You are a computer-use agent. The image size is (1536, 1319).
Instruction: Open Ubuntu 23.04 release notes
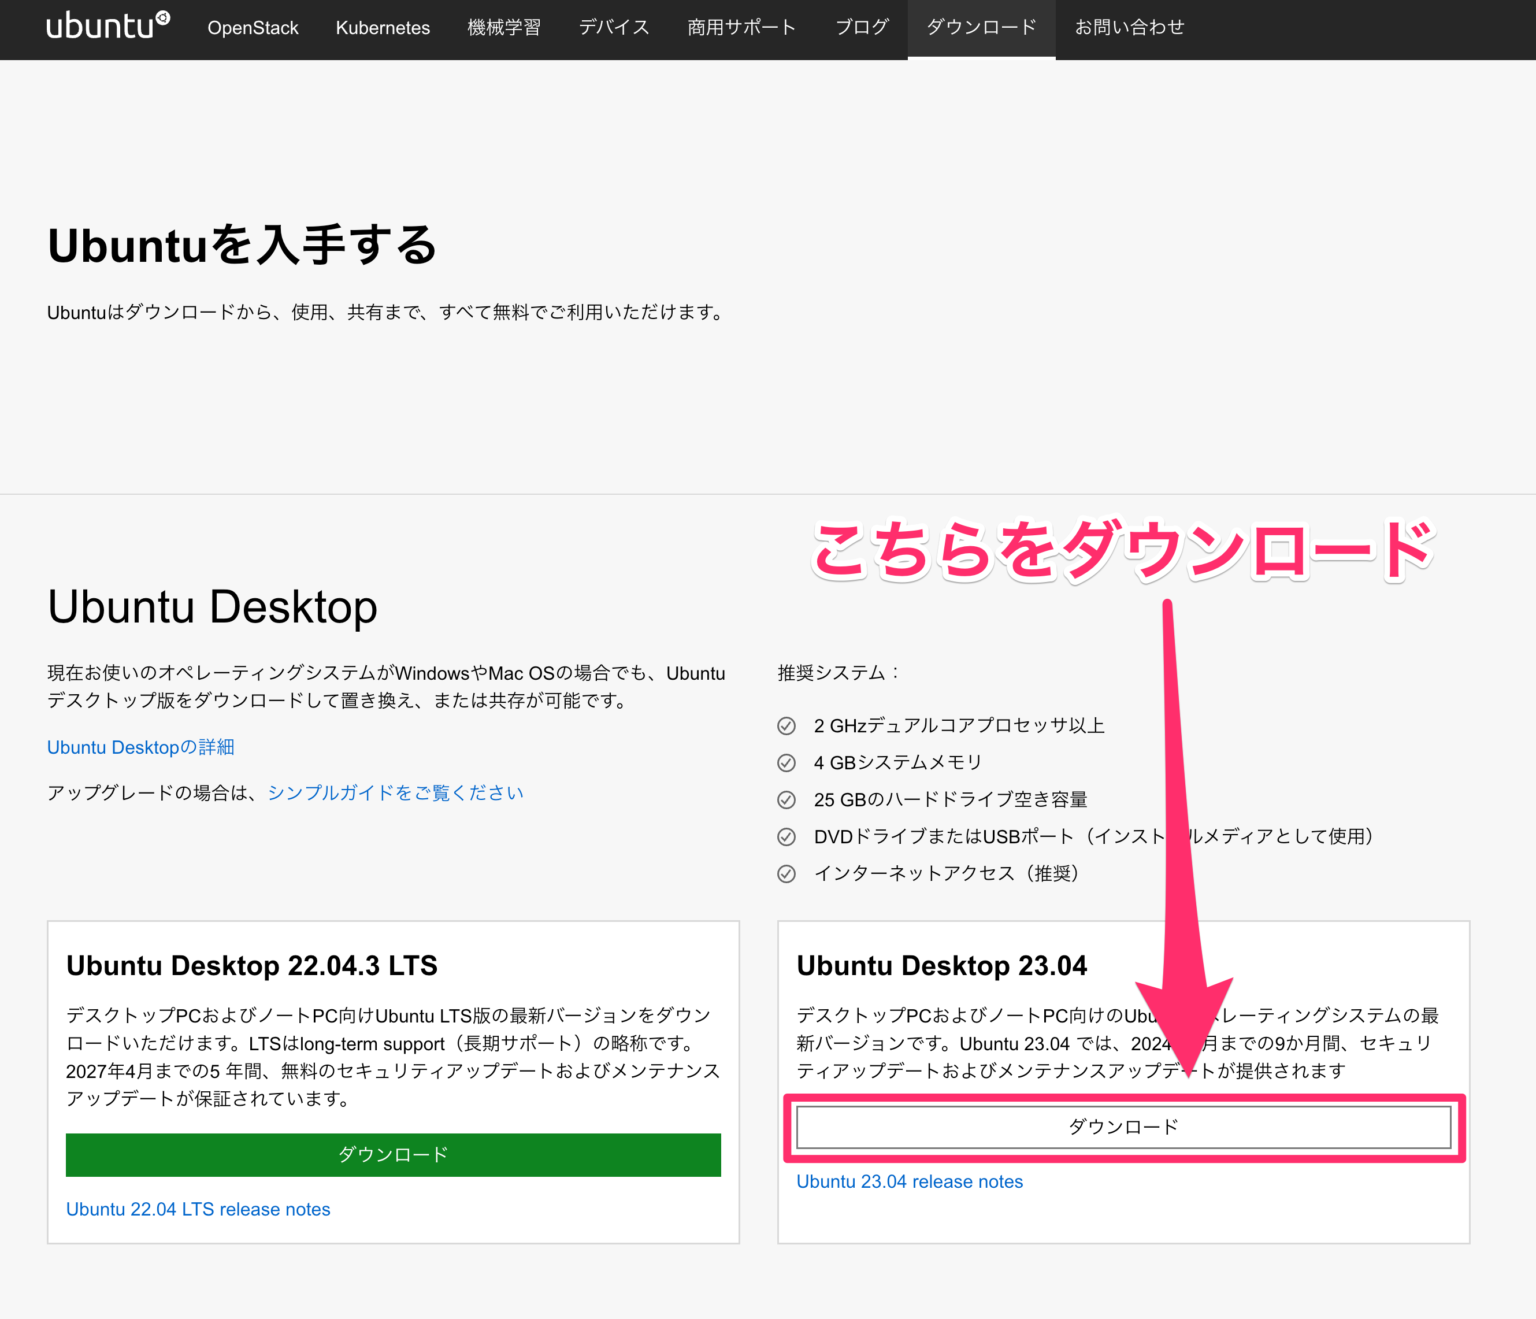[909, 1181]
